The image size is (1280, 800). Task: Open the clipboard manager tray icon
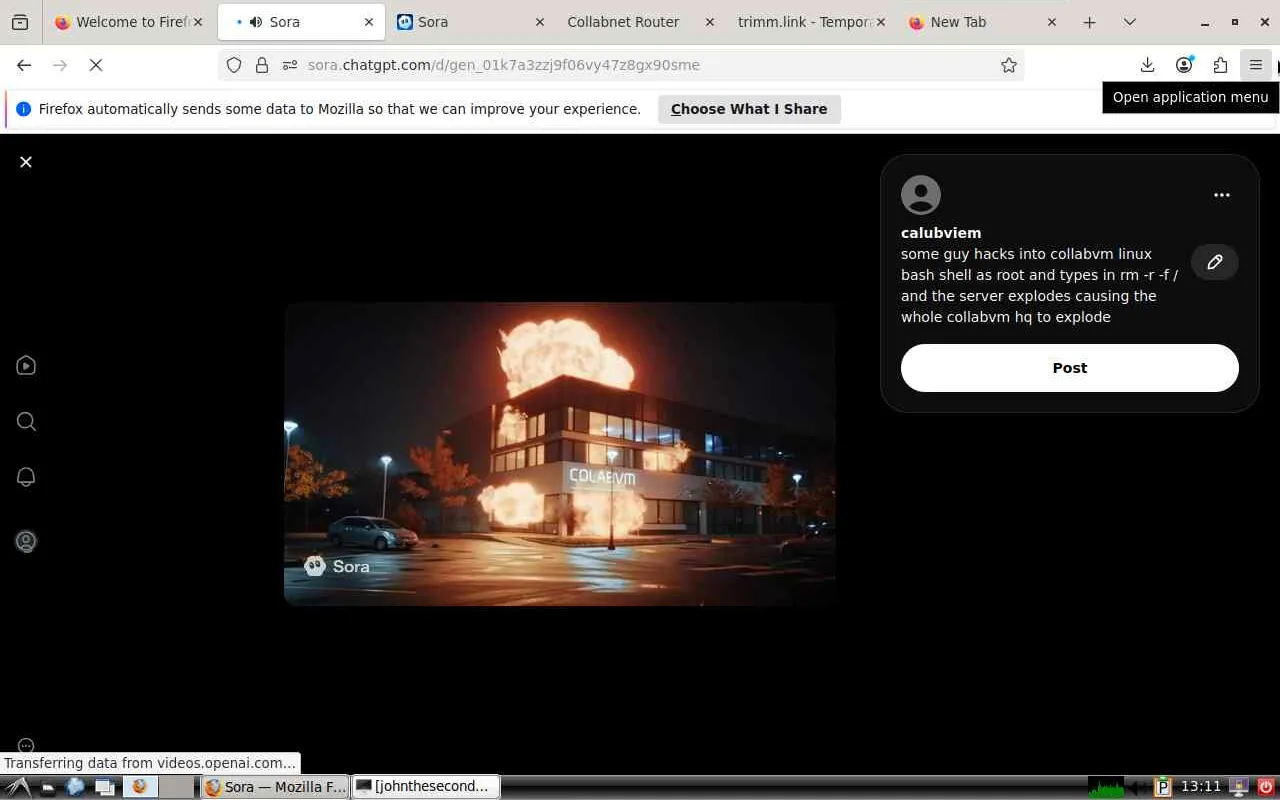click(1163, 787)
